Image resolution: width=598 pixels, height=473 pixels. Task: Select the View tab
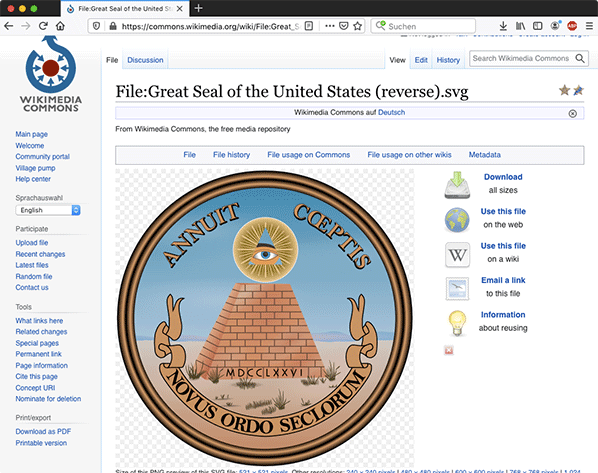397,60
